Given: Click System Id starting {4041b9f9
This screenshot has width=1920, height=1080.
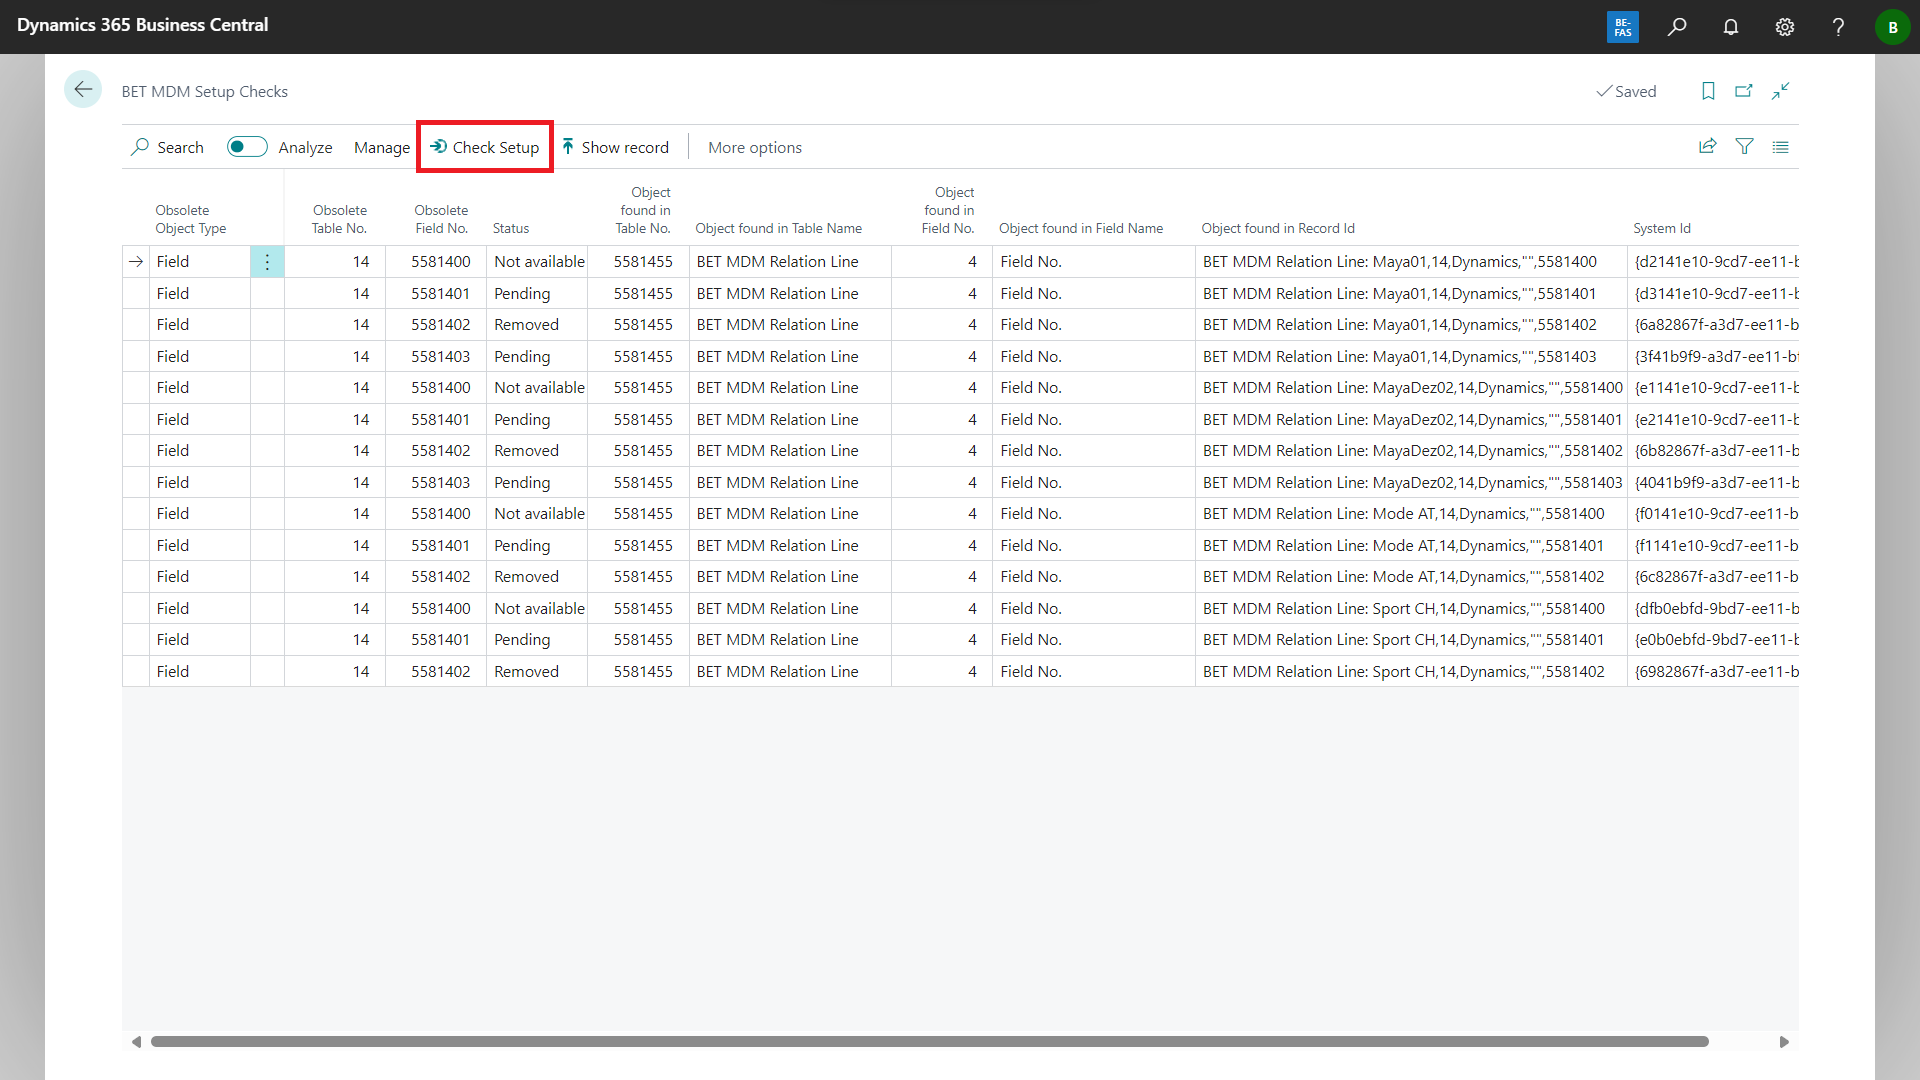Looking at the screenshot, I should pos(1714,483).
